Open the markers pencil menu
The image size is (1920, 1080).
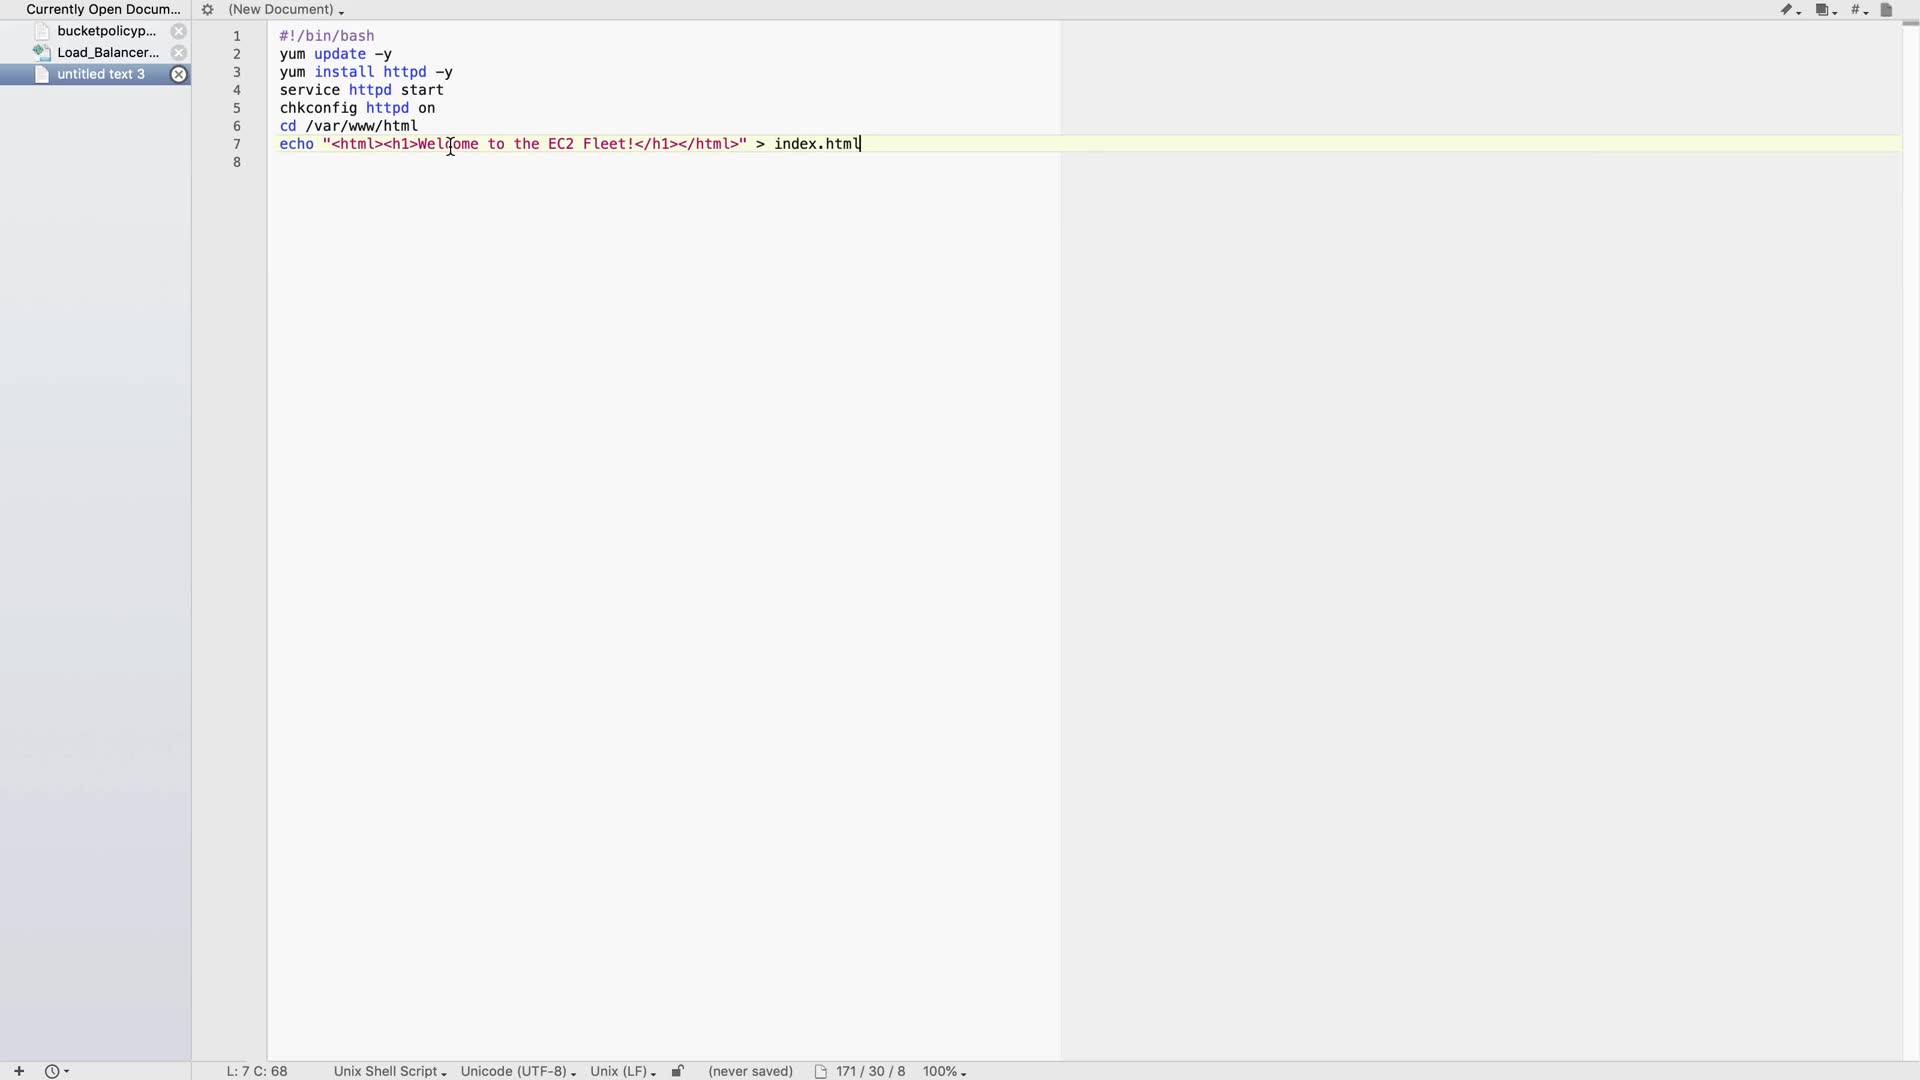[x=1789, y=10]
